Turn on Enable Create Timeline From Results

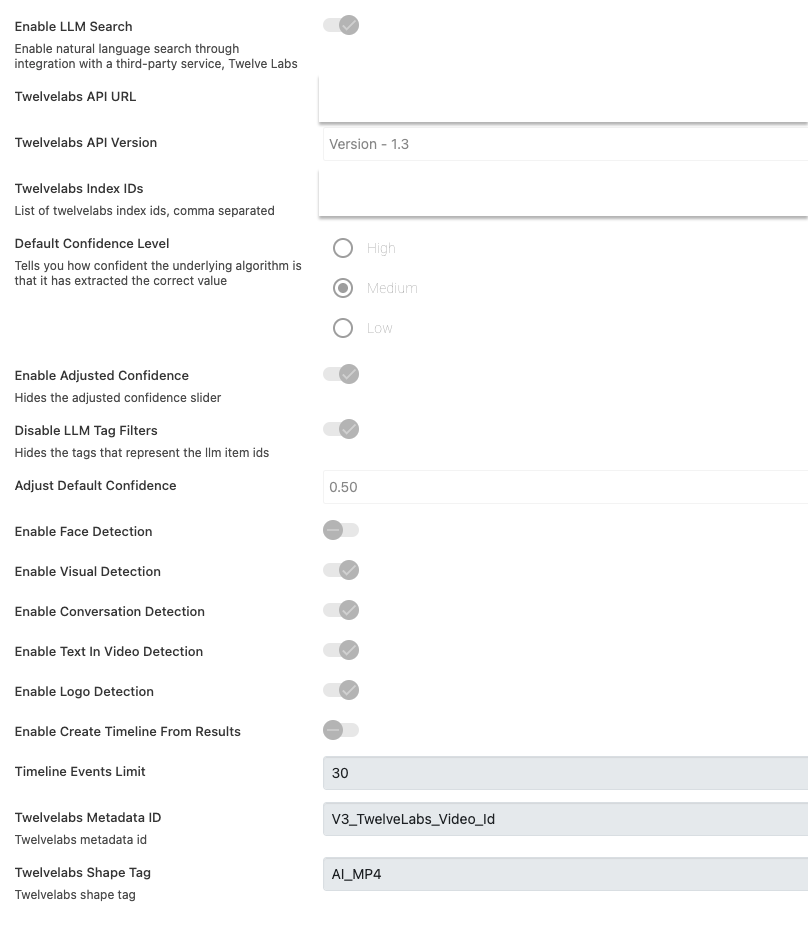(341, 730)
